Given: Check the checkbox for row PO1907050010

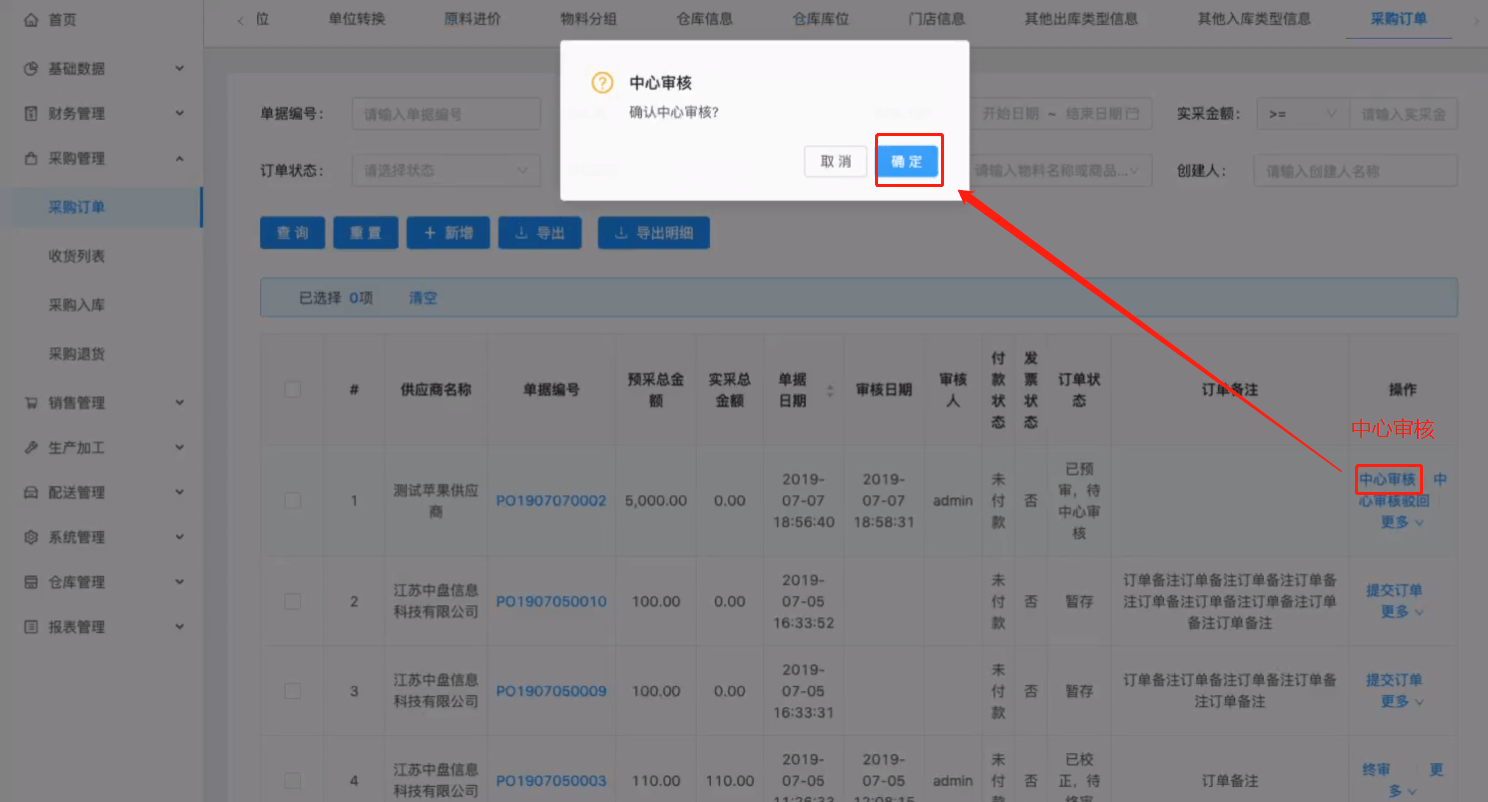Looking at the screenshot, I should click(x=292, y=601).
